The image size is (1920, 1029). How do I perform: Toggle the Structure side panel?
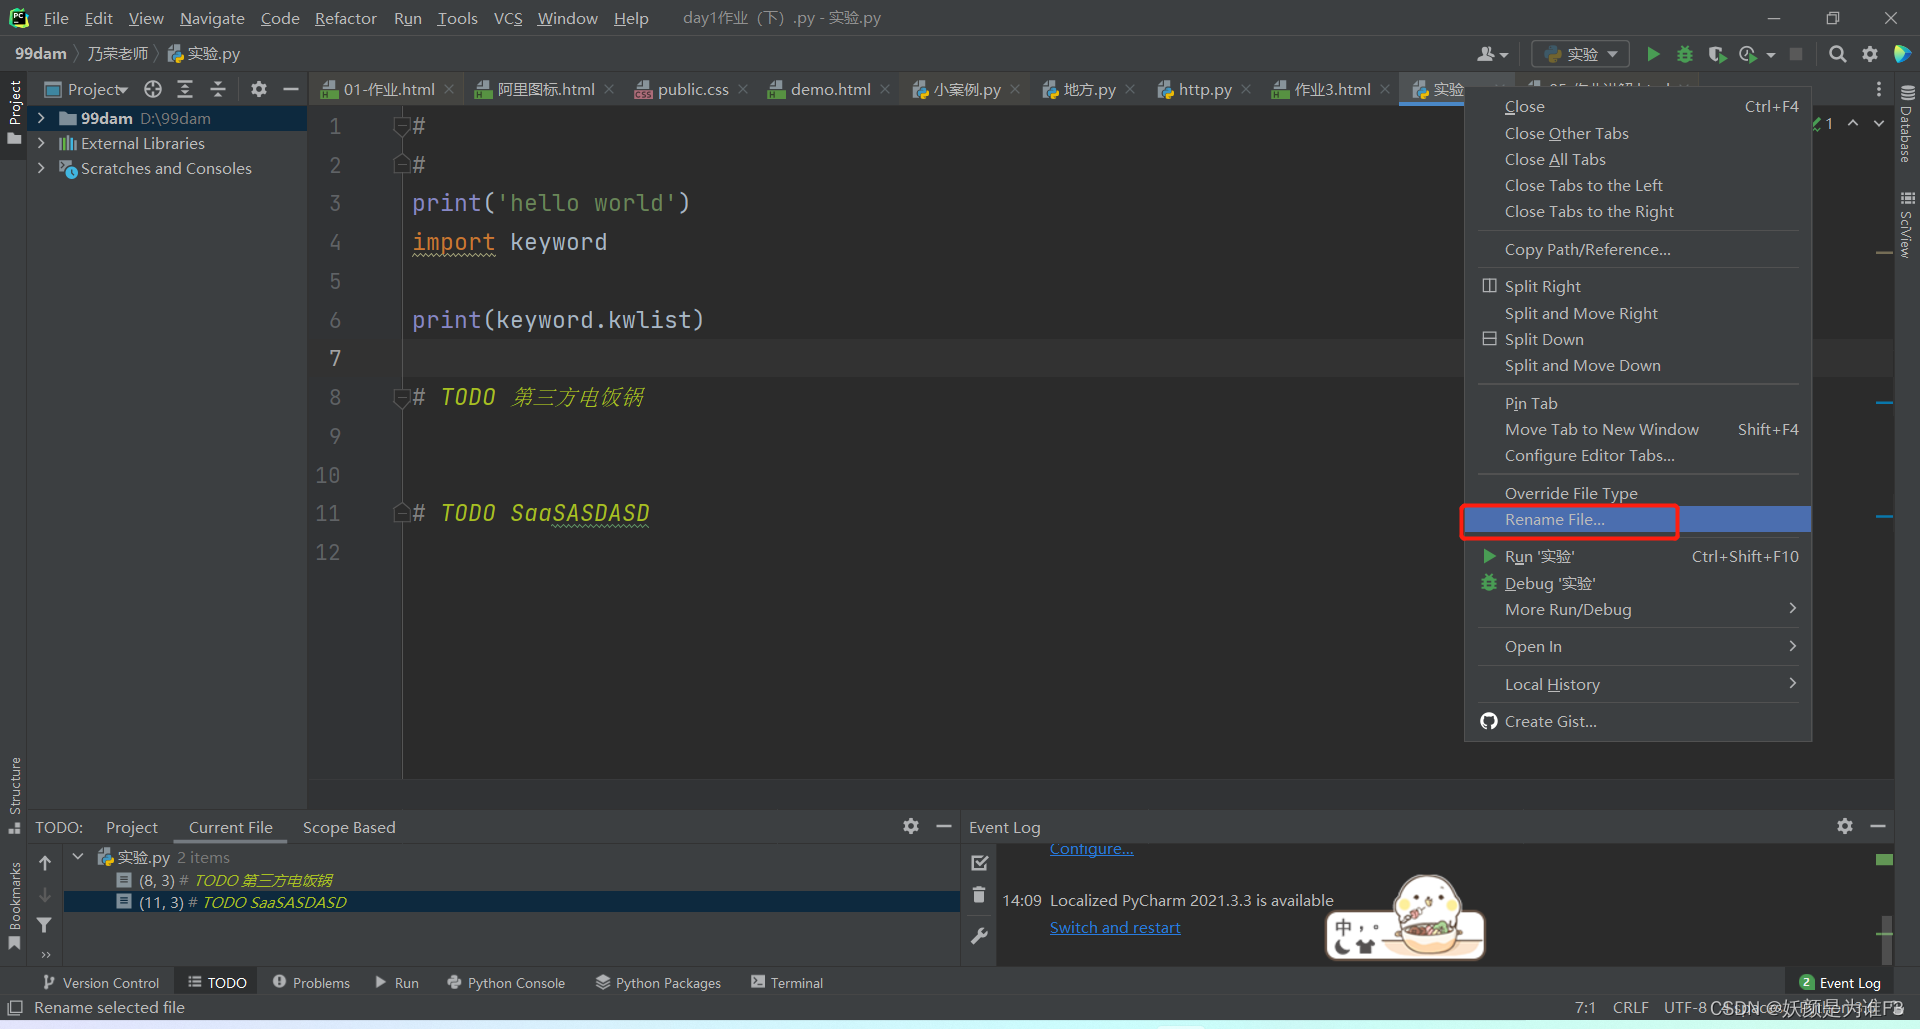15,795
